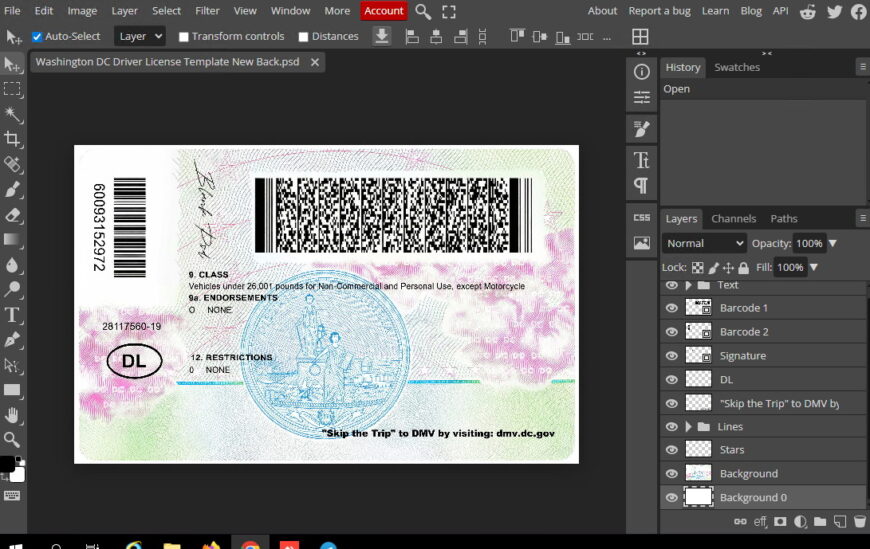This screenshot has width=870, height=549.
Task: Switch to the Paths tab
Action: point(783,219)
